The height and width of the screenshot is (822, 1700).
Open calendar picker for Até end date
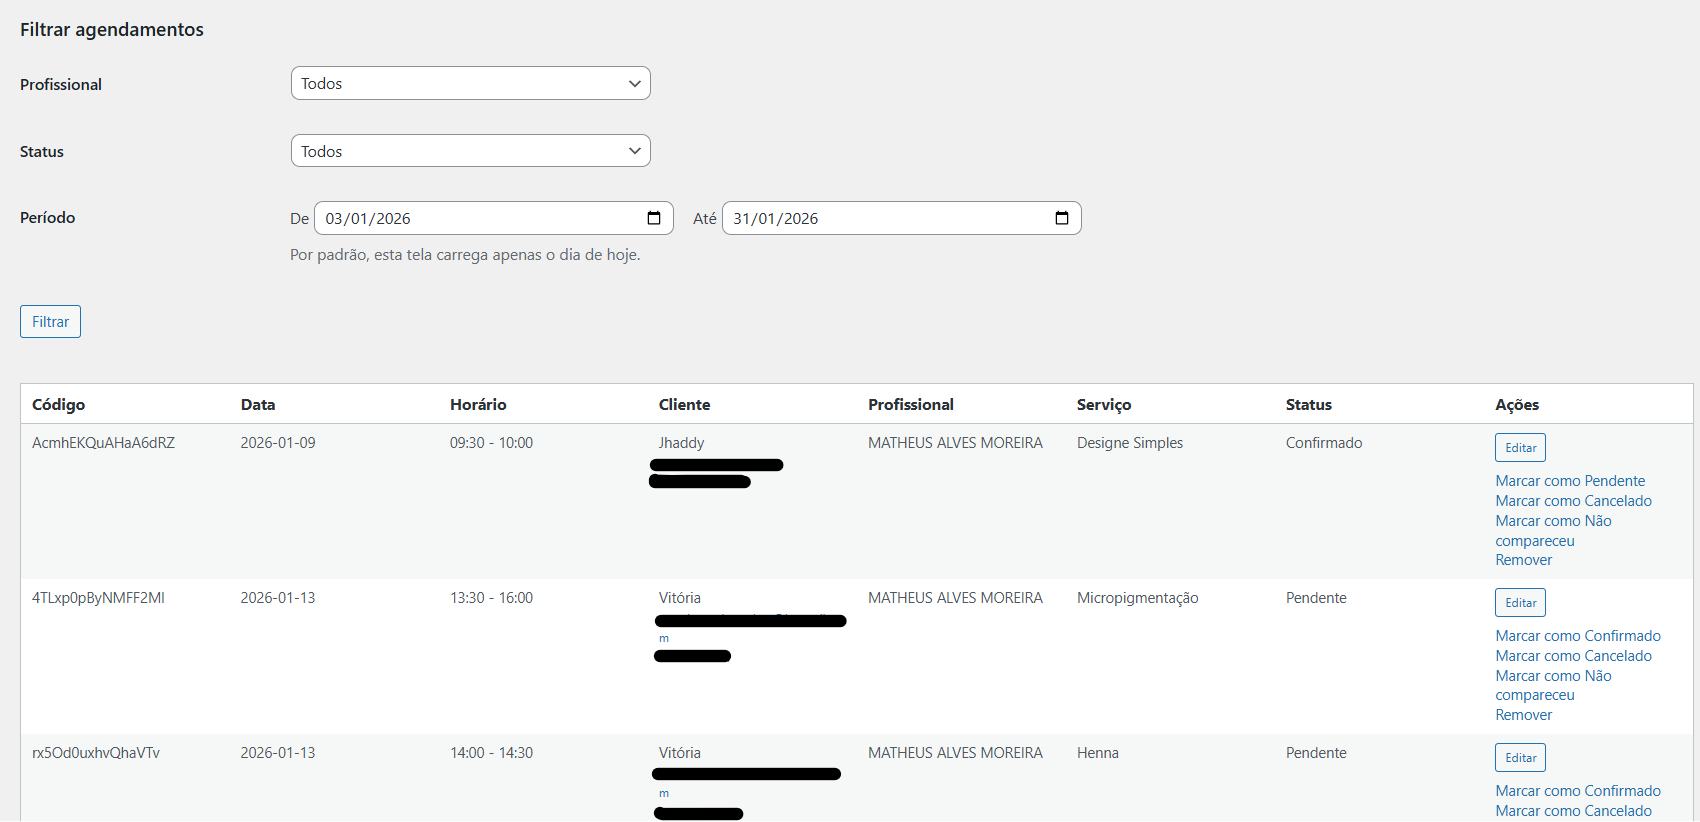1062,218
